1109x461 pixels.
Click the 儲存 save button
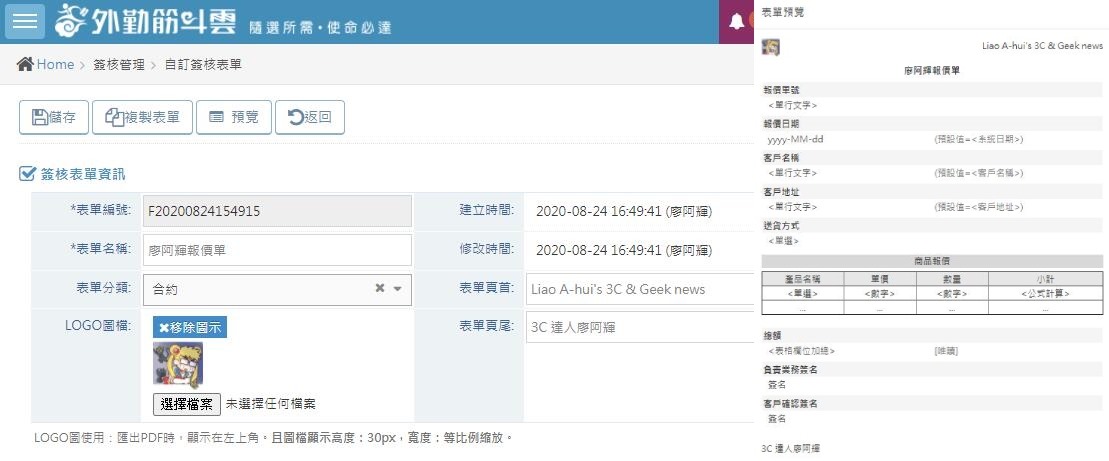click(x=53, y=117)
